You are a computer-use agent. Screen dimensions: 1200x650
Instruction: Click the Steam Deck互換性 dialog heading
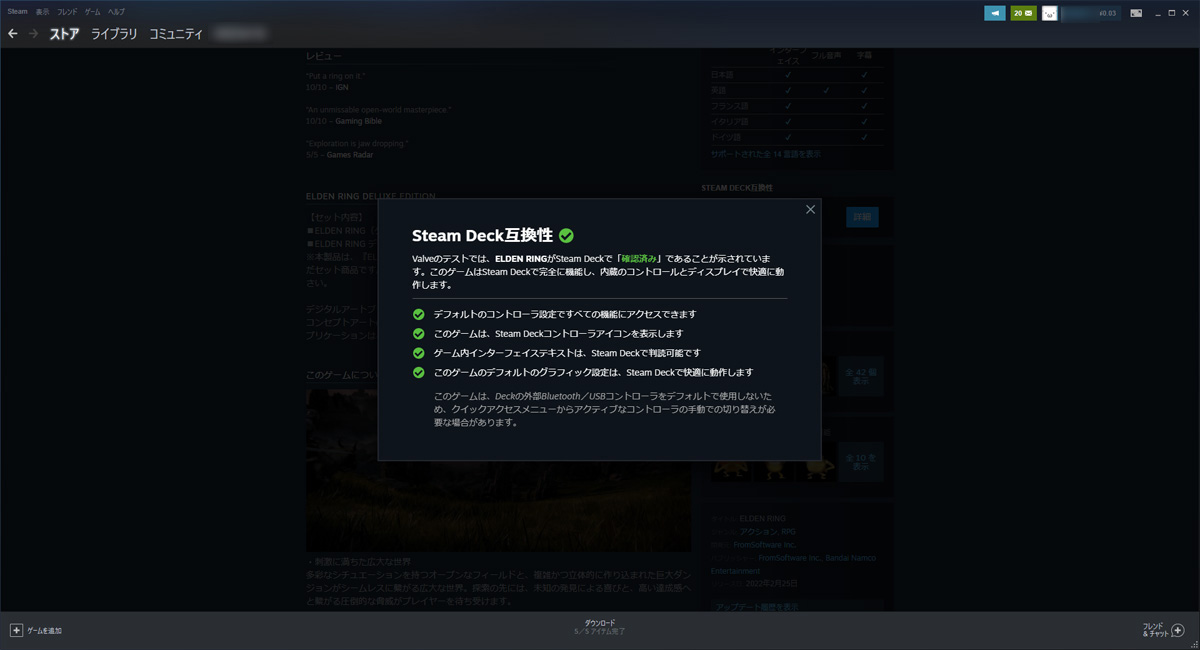[482, 235]
